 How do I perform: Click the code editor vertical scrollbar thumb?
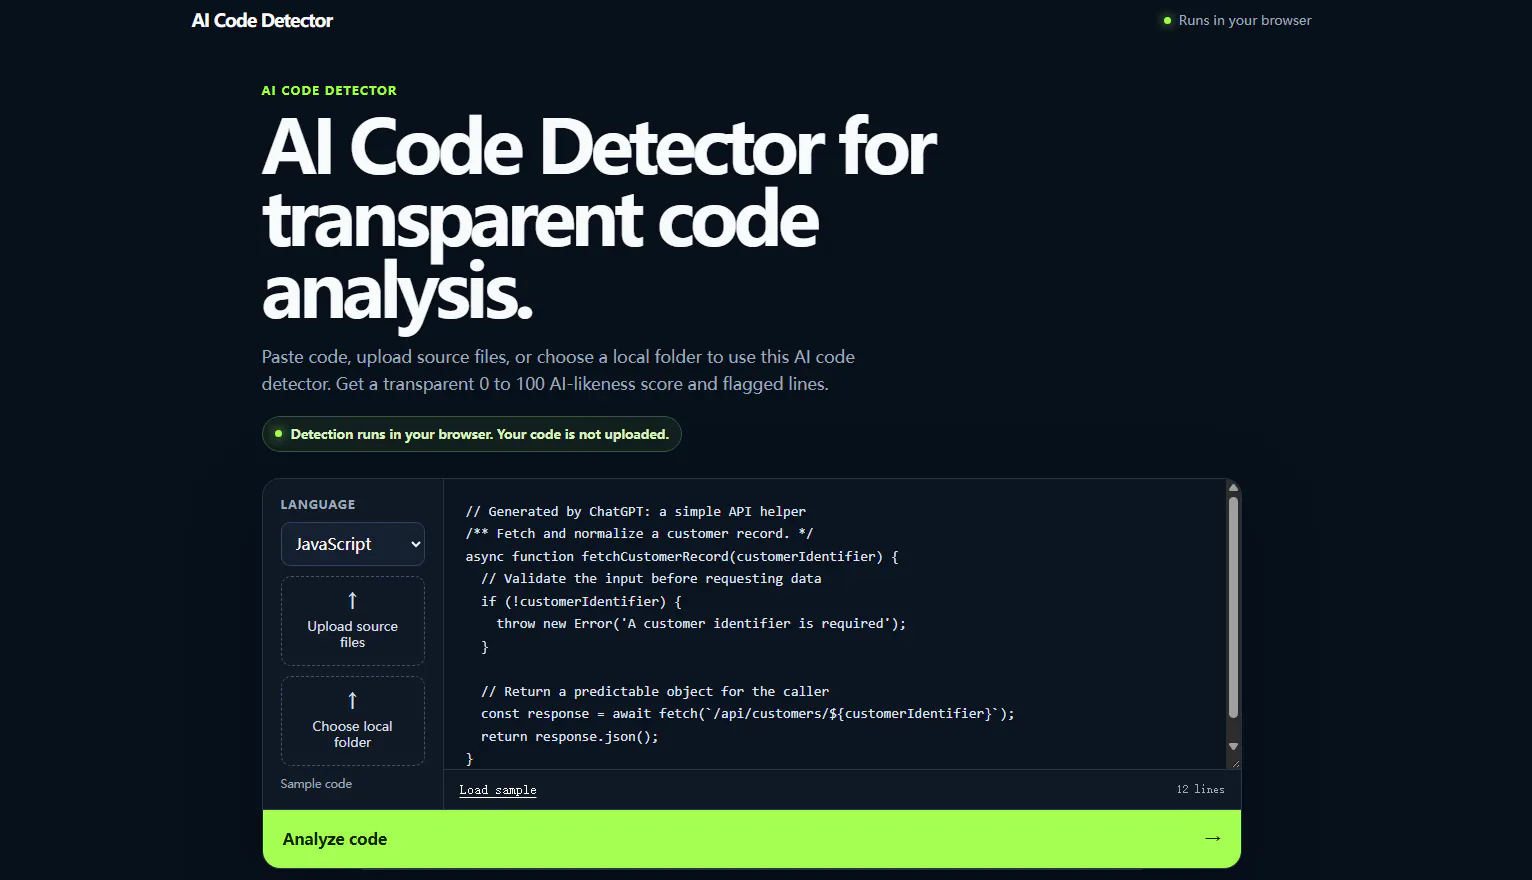tap(1233, 607)
